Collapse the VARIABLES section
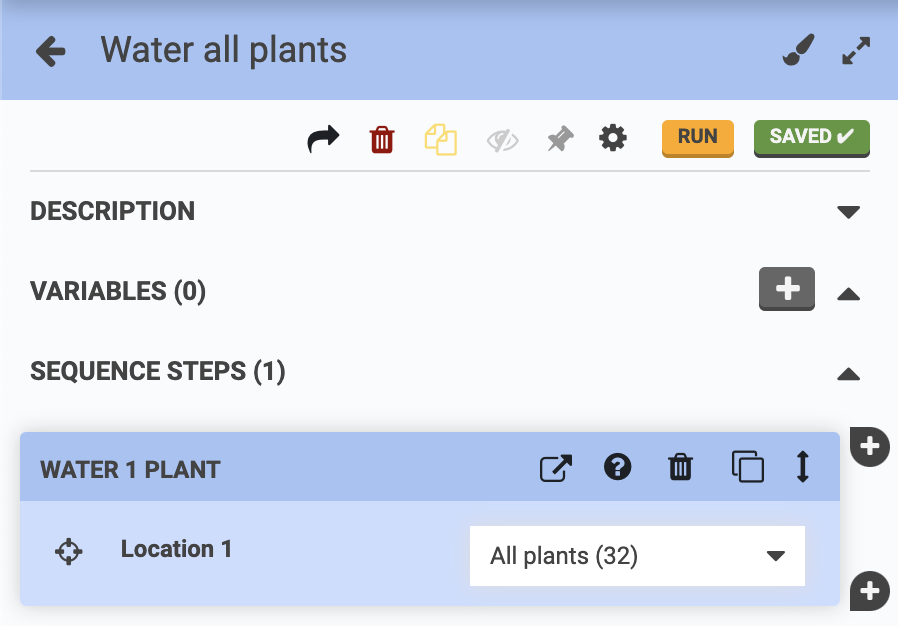898x626 pixels. [848, 293]
